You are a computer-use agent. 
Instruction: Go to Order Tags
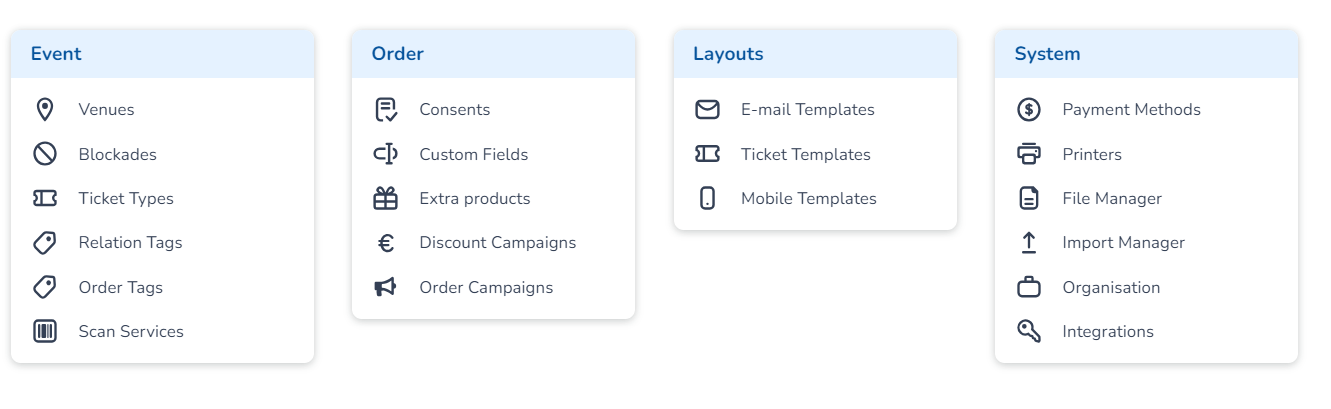(120, 288)
